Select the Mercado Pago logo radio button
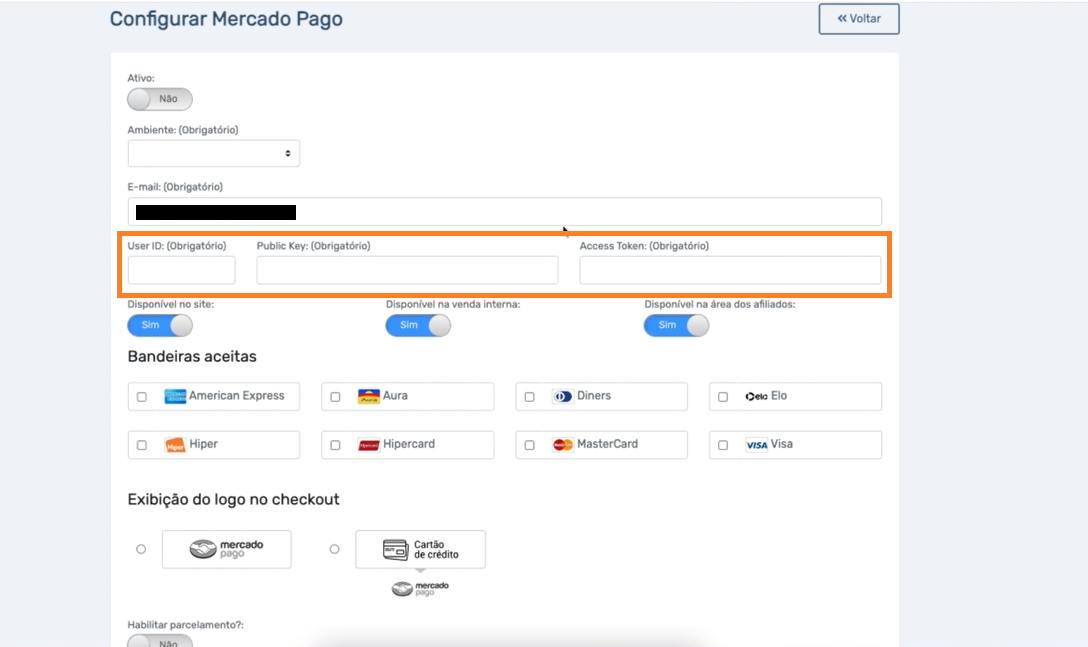The width and height of the screenshot is (1088, 647). [141, 549]
